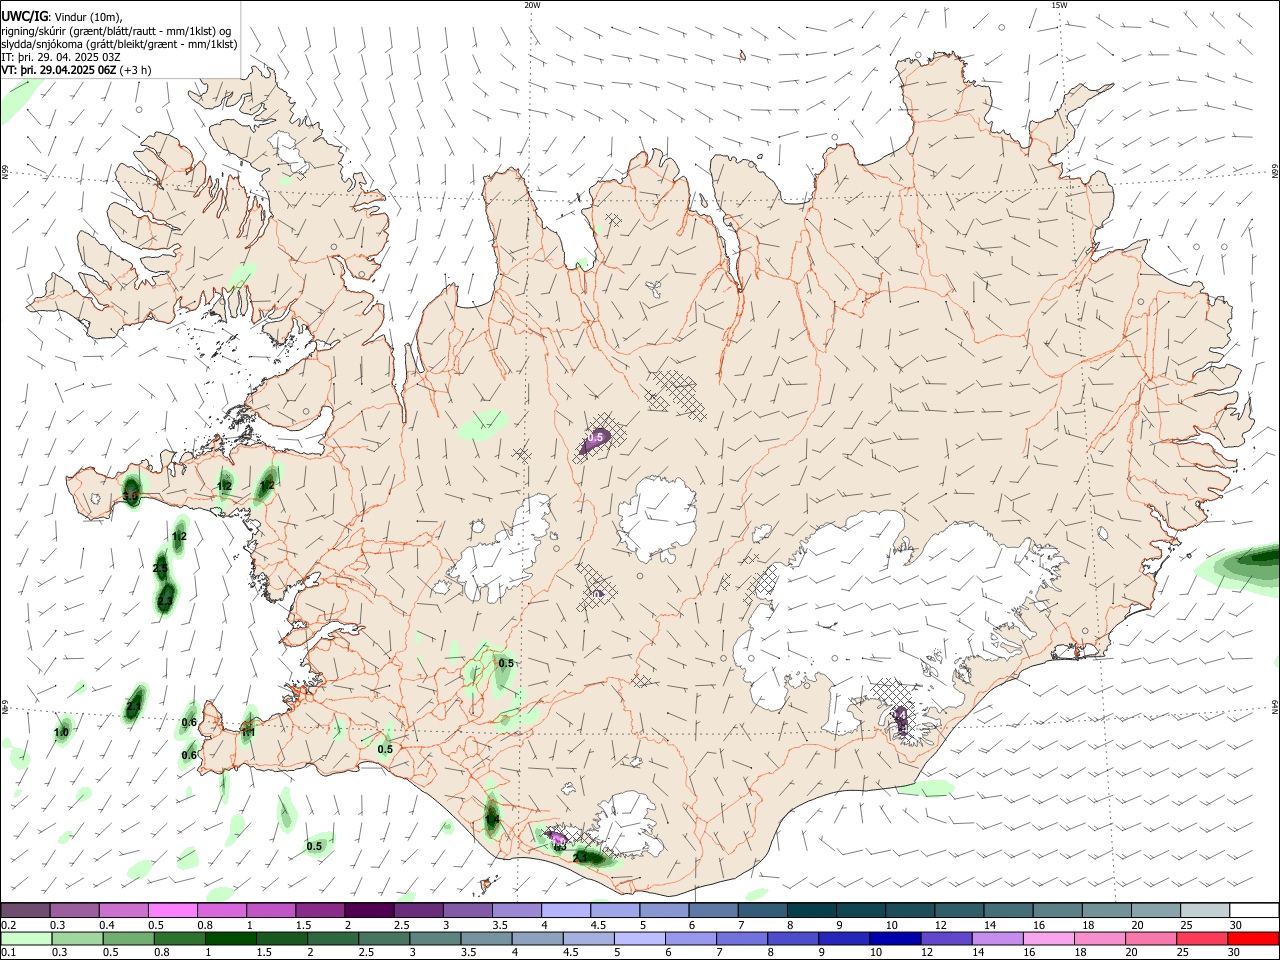Select the bright red swatch above 30 rain
This screenshot has width=1280, height=960.
1254,938
